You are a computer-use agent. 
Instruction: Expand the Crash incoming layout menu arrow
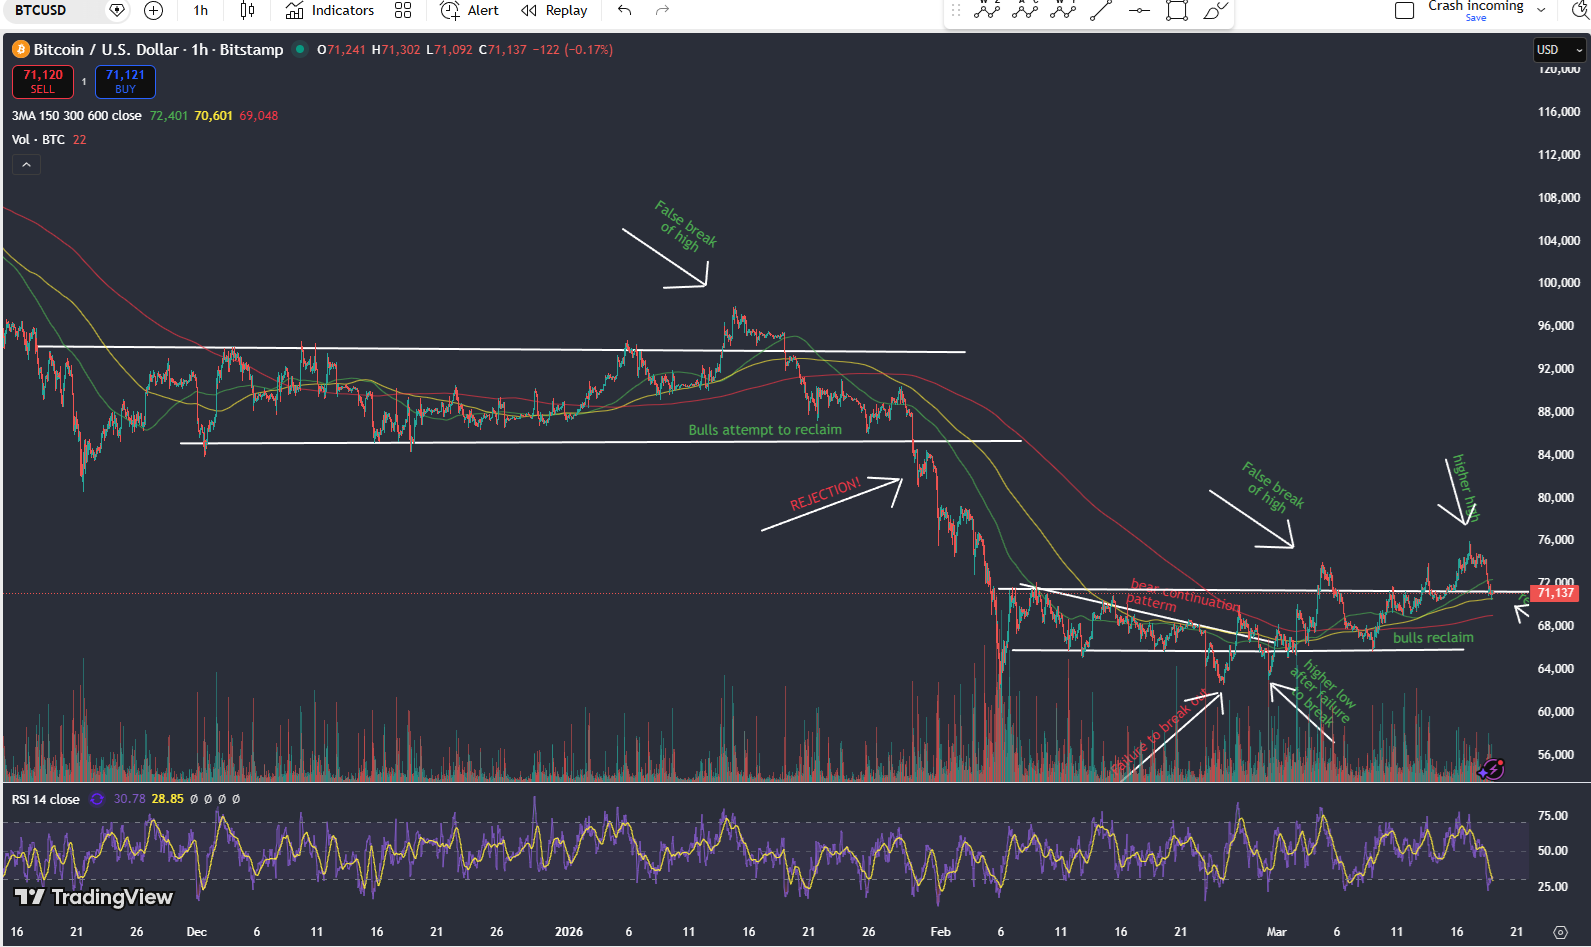[1541, 10]
